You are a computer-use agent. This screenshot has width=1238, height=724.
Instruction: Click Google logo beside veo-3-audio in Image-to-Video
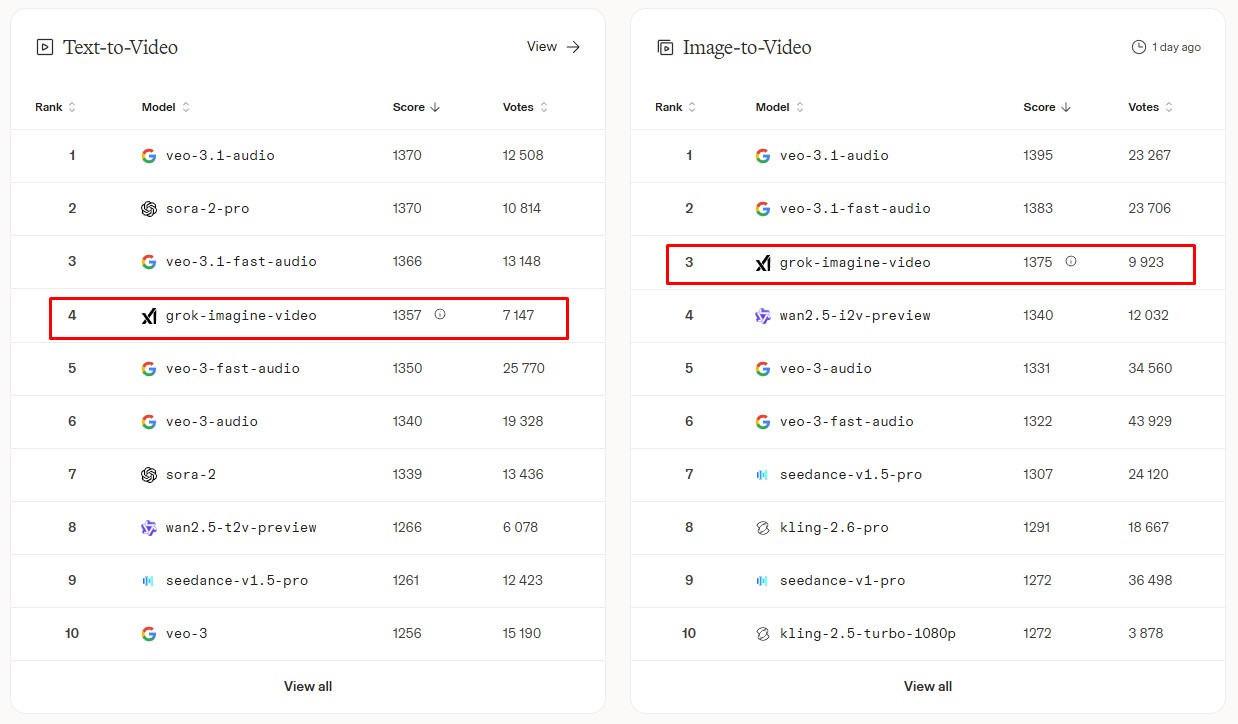click(763, 369)
